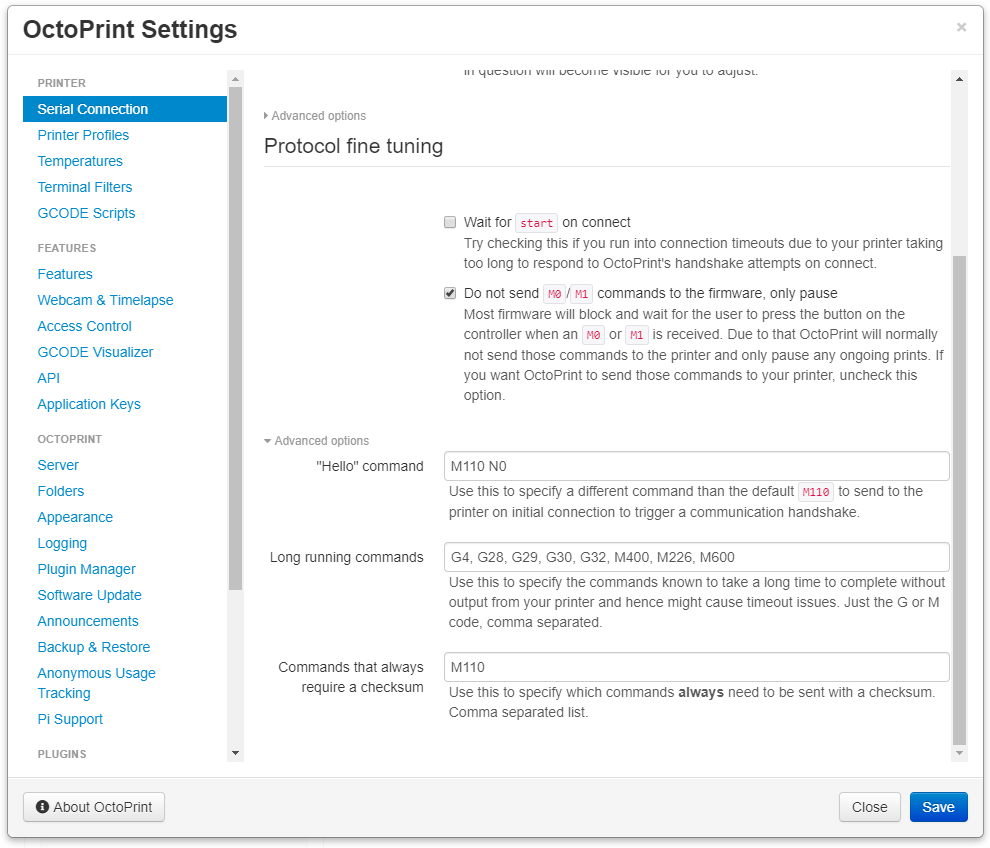990x848 pixels.
Task: Open Terminal Filters configuration
Action: tap(84, 186)
